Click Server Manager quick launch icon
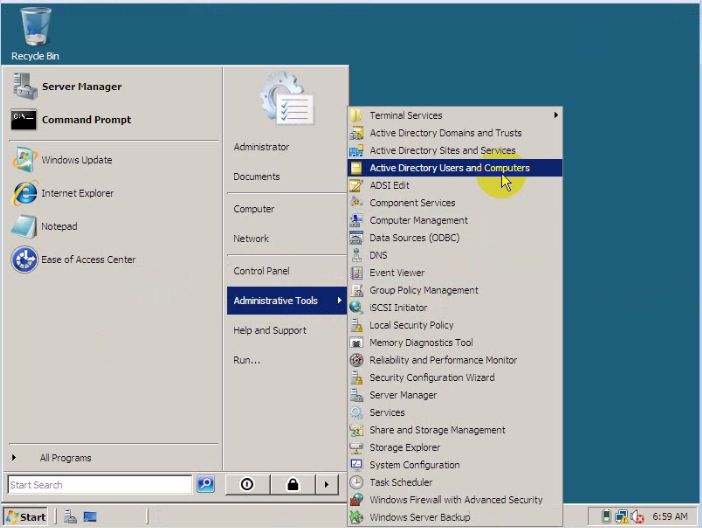 tap(70, 517)
